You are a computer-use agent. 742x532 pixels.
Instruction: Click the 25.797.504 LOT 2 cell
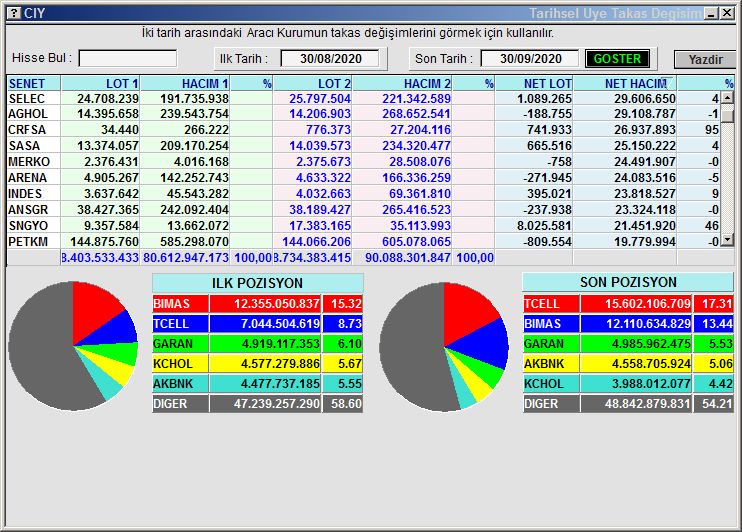pyautogui.click(x=313, y=98)
